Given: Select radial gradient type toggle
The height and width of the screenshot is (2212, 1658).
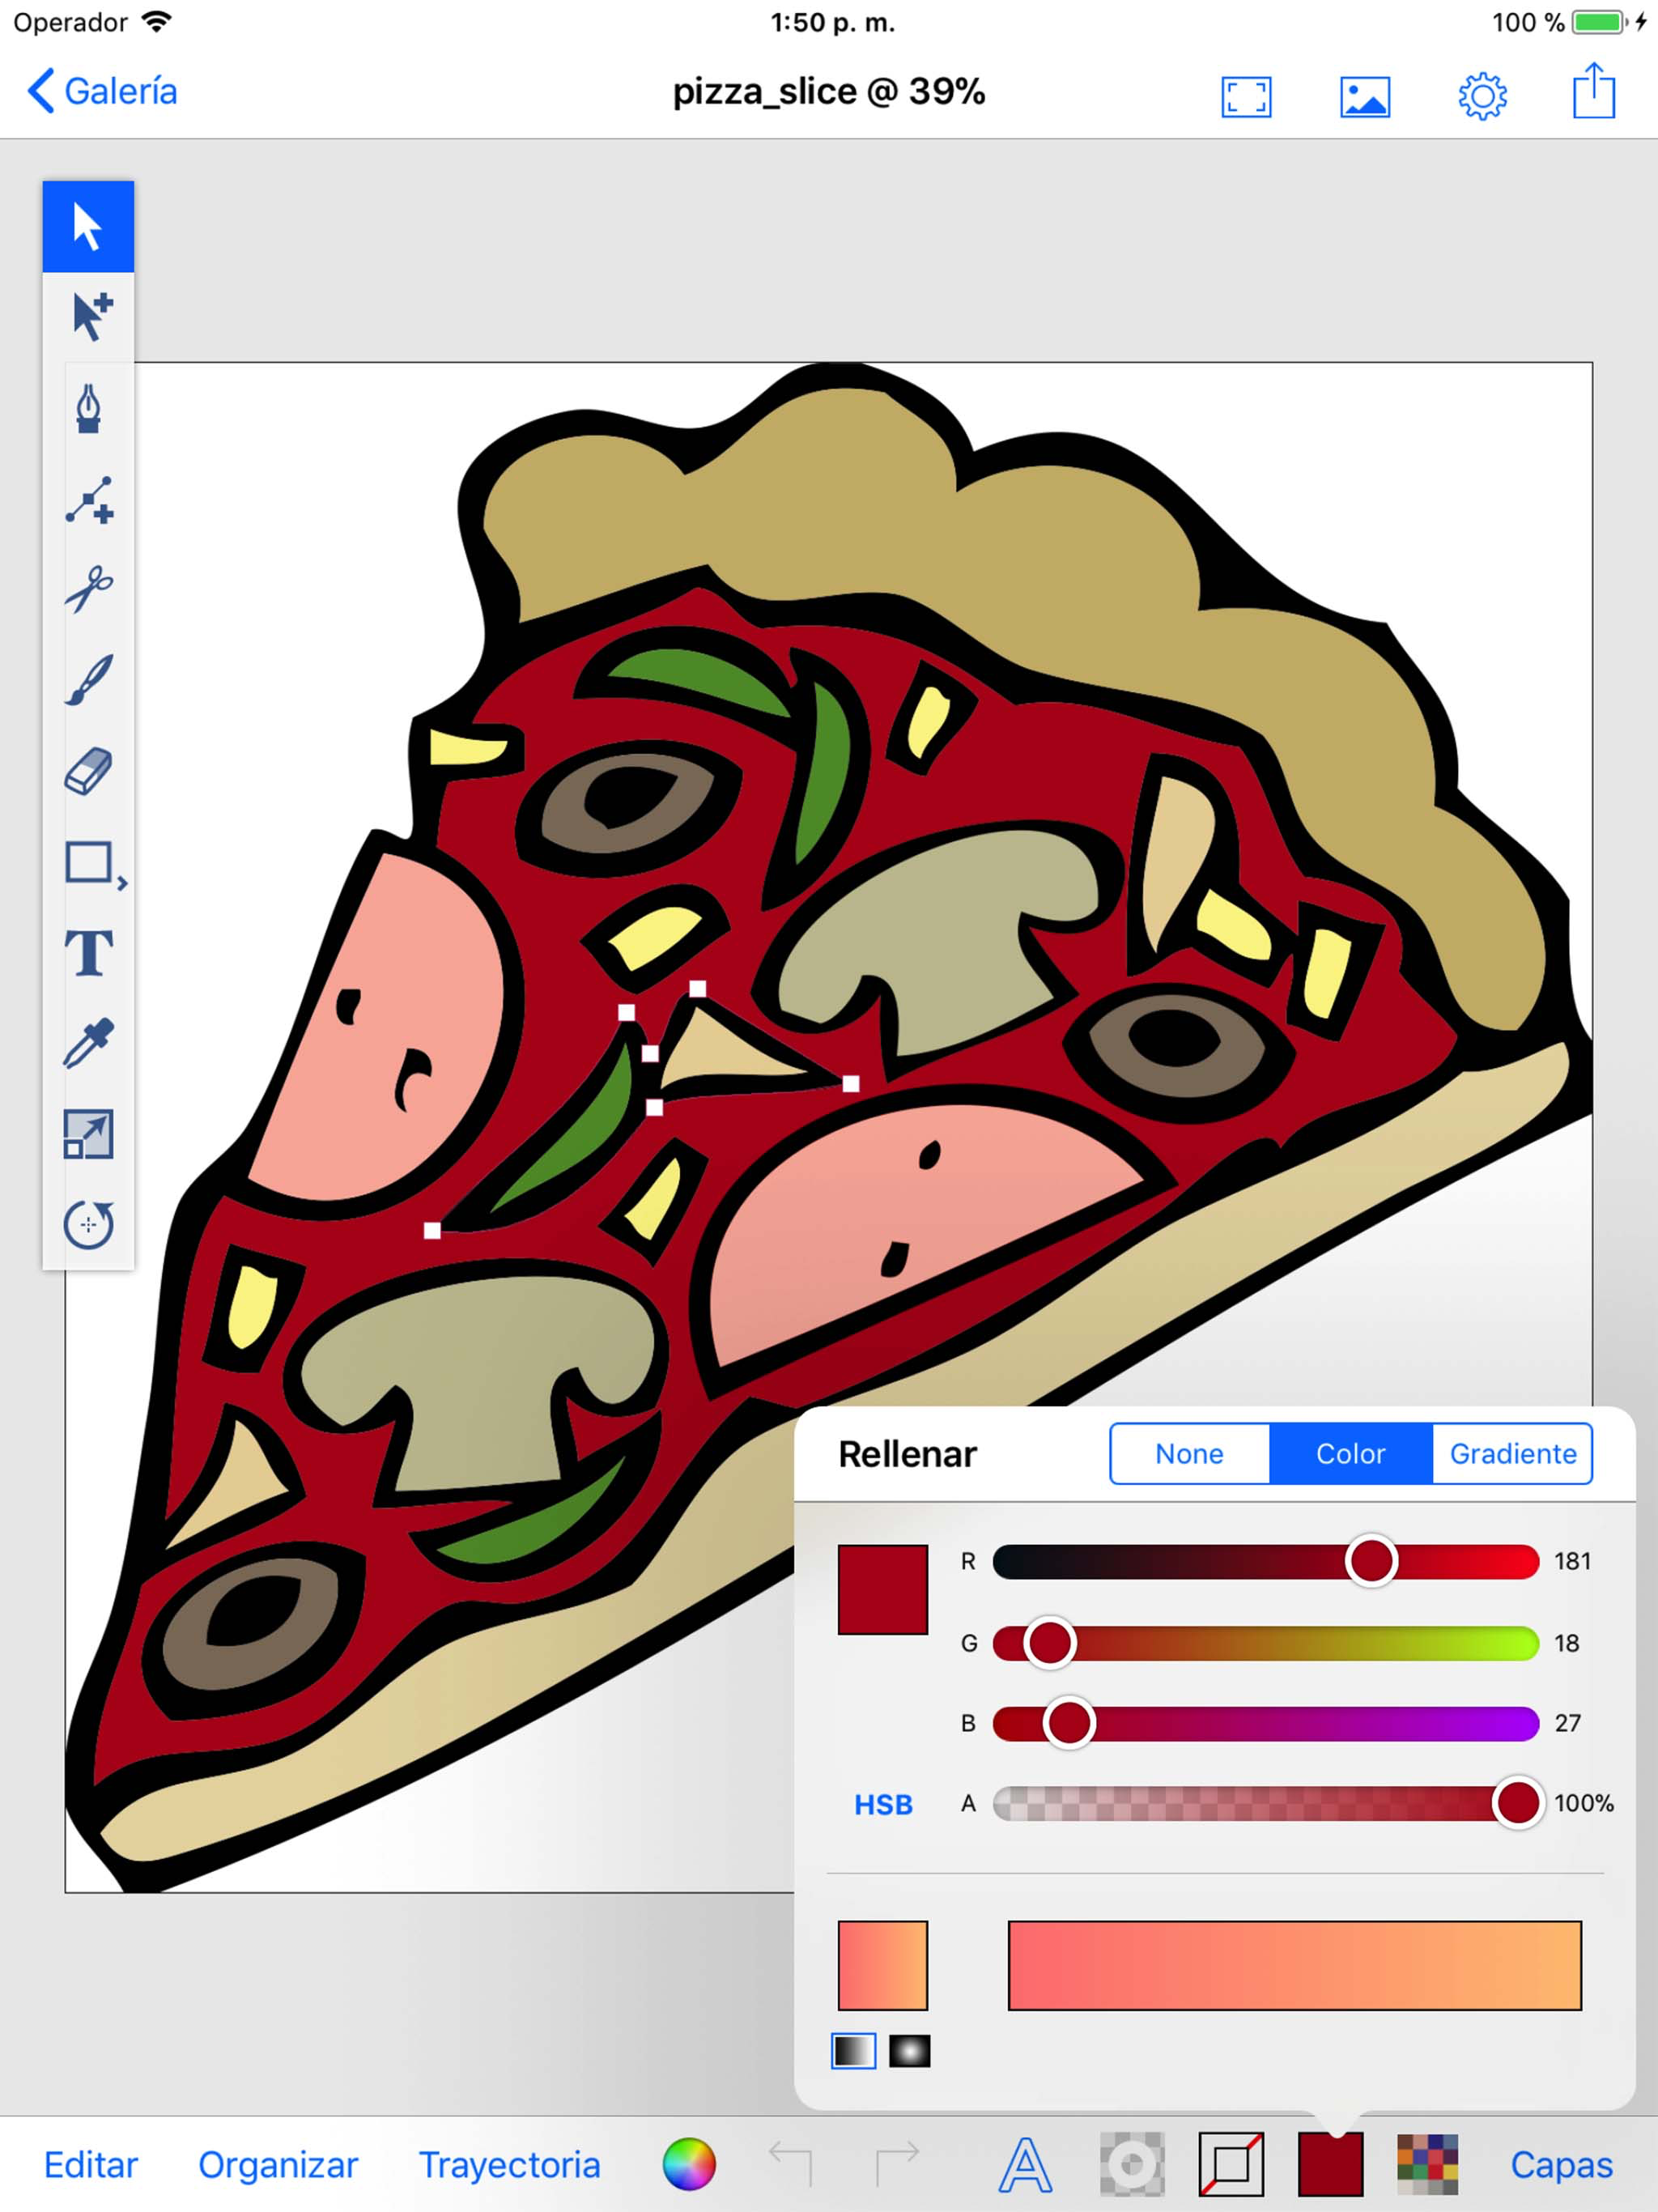Looking at the screenshot, I should pyautogui.click(x=909, y=2051).
